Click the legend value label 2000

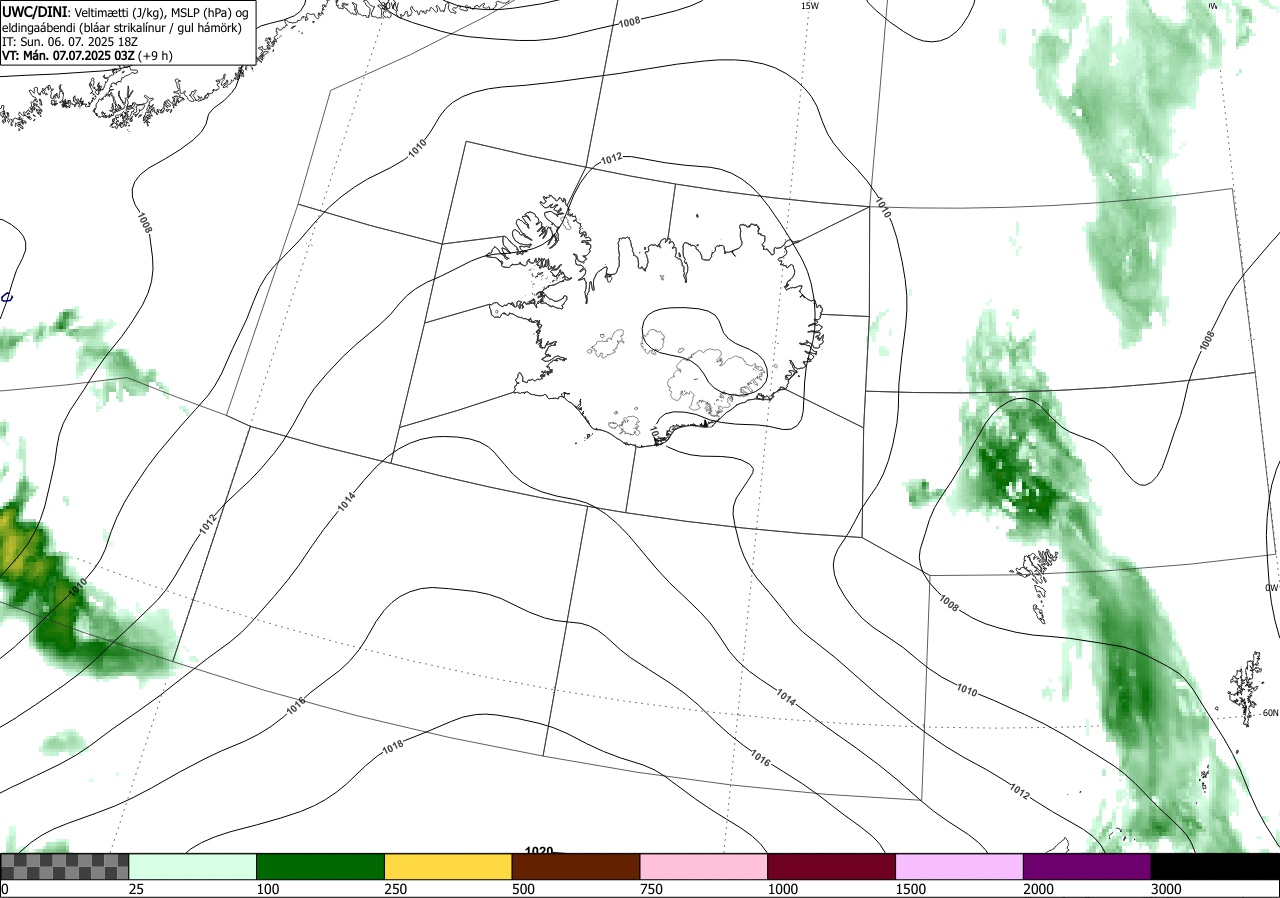1038,889
